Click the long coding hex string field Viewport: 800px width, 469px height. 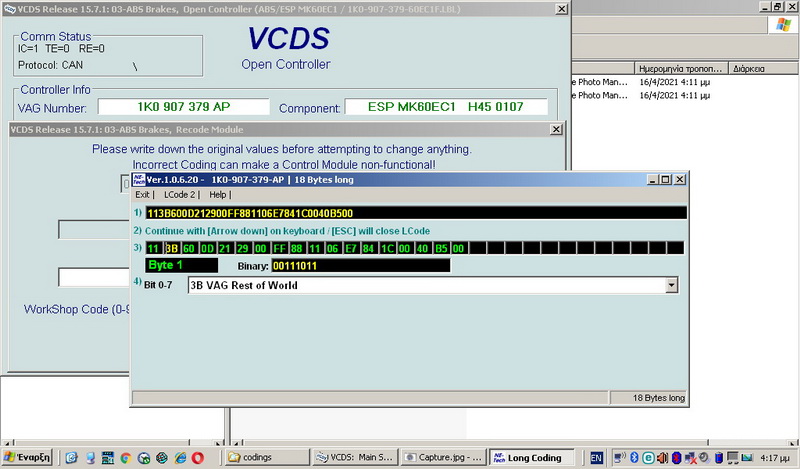click(x=416, y=213)
